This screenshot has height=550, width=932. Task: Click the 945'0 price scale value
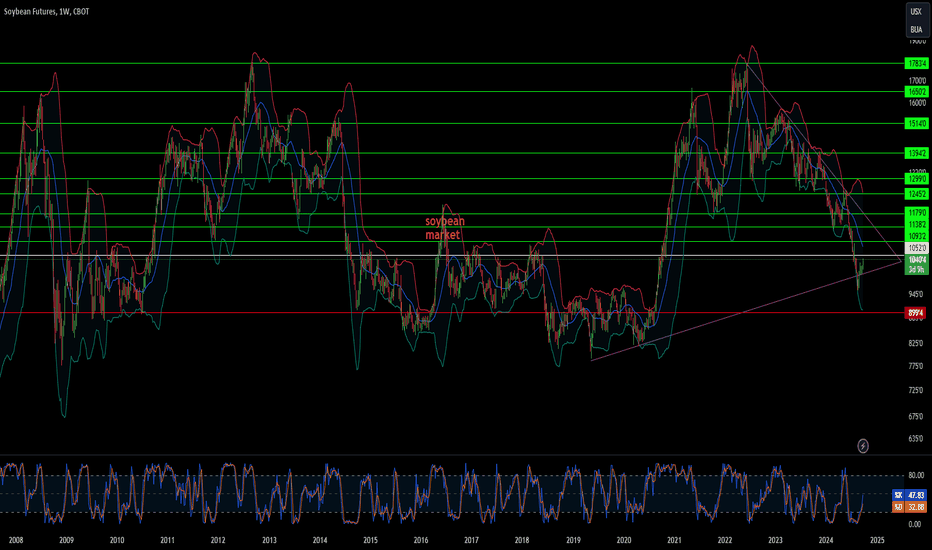(917, 294)
